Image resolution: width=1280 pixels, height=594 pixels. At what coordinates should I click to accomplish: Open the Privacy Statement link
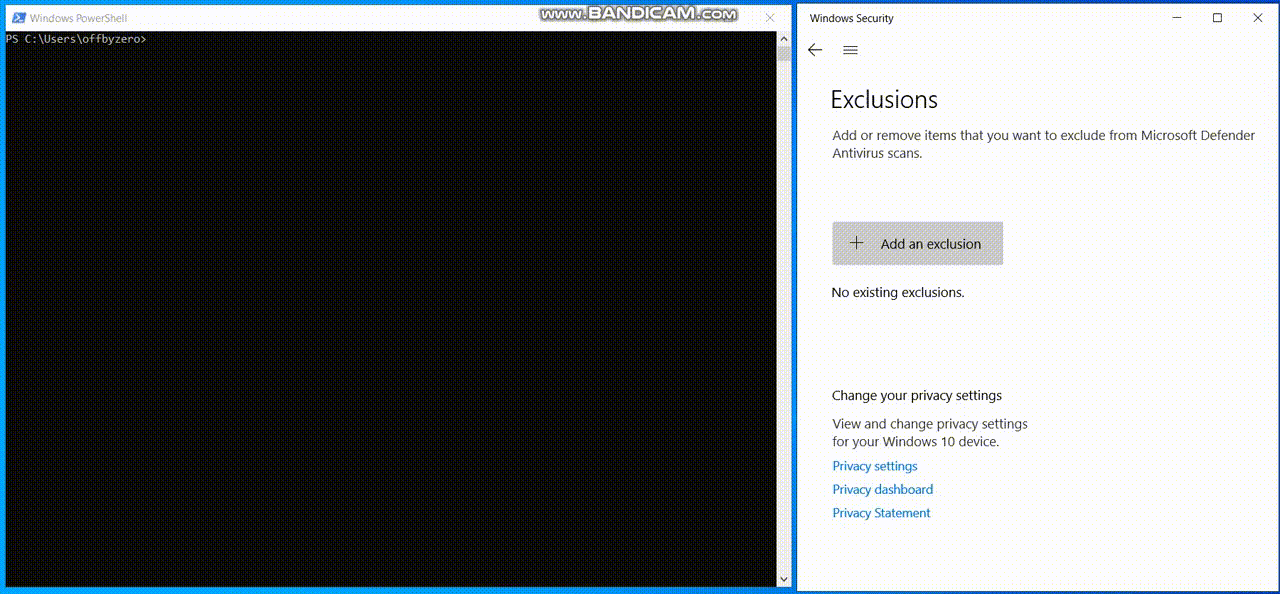coord(881,513)
